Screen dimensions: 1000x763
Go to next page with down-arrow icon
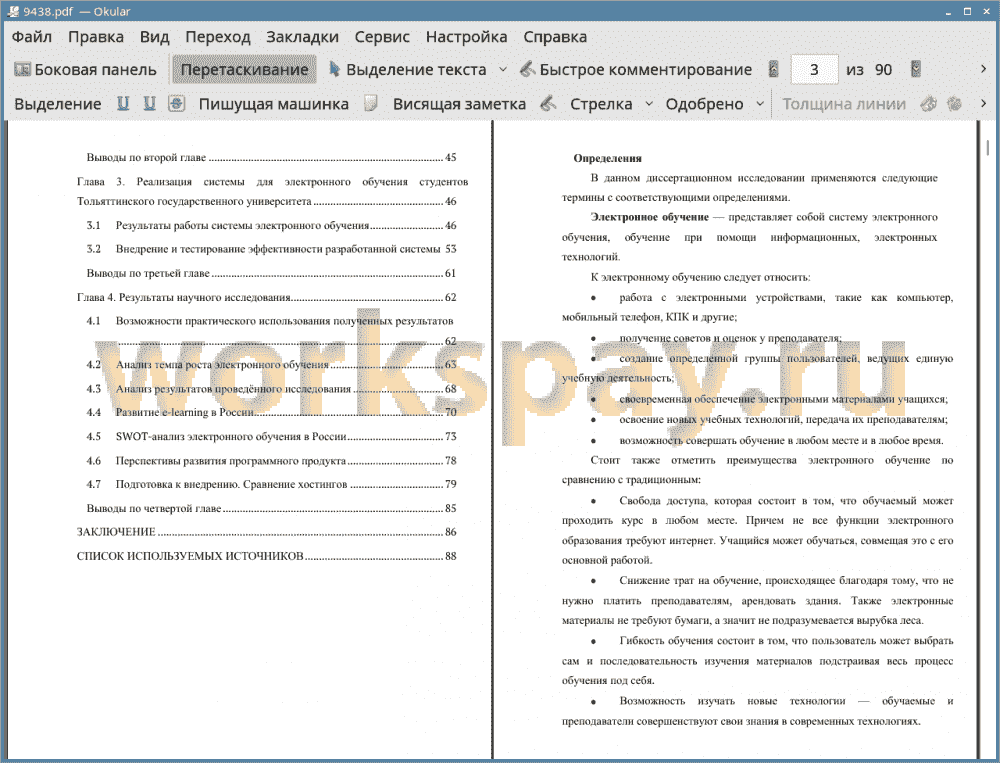(916, 70)
